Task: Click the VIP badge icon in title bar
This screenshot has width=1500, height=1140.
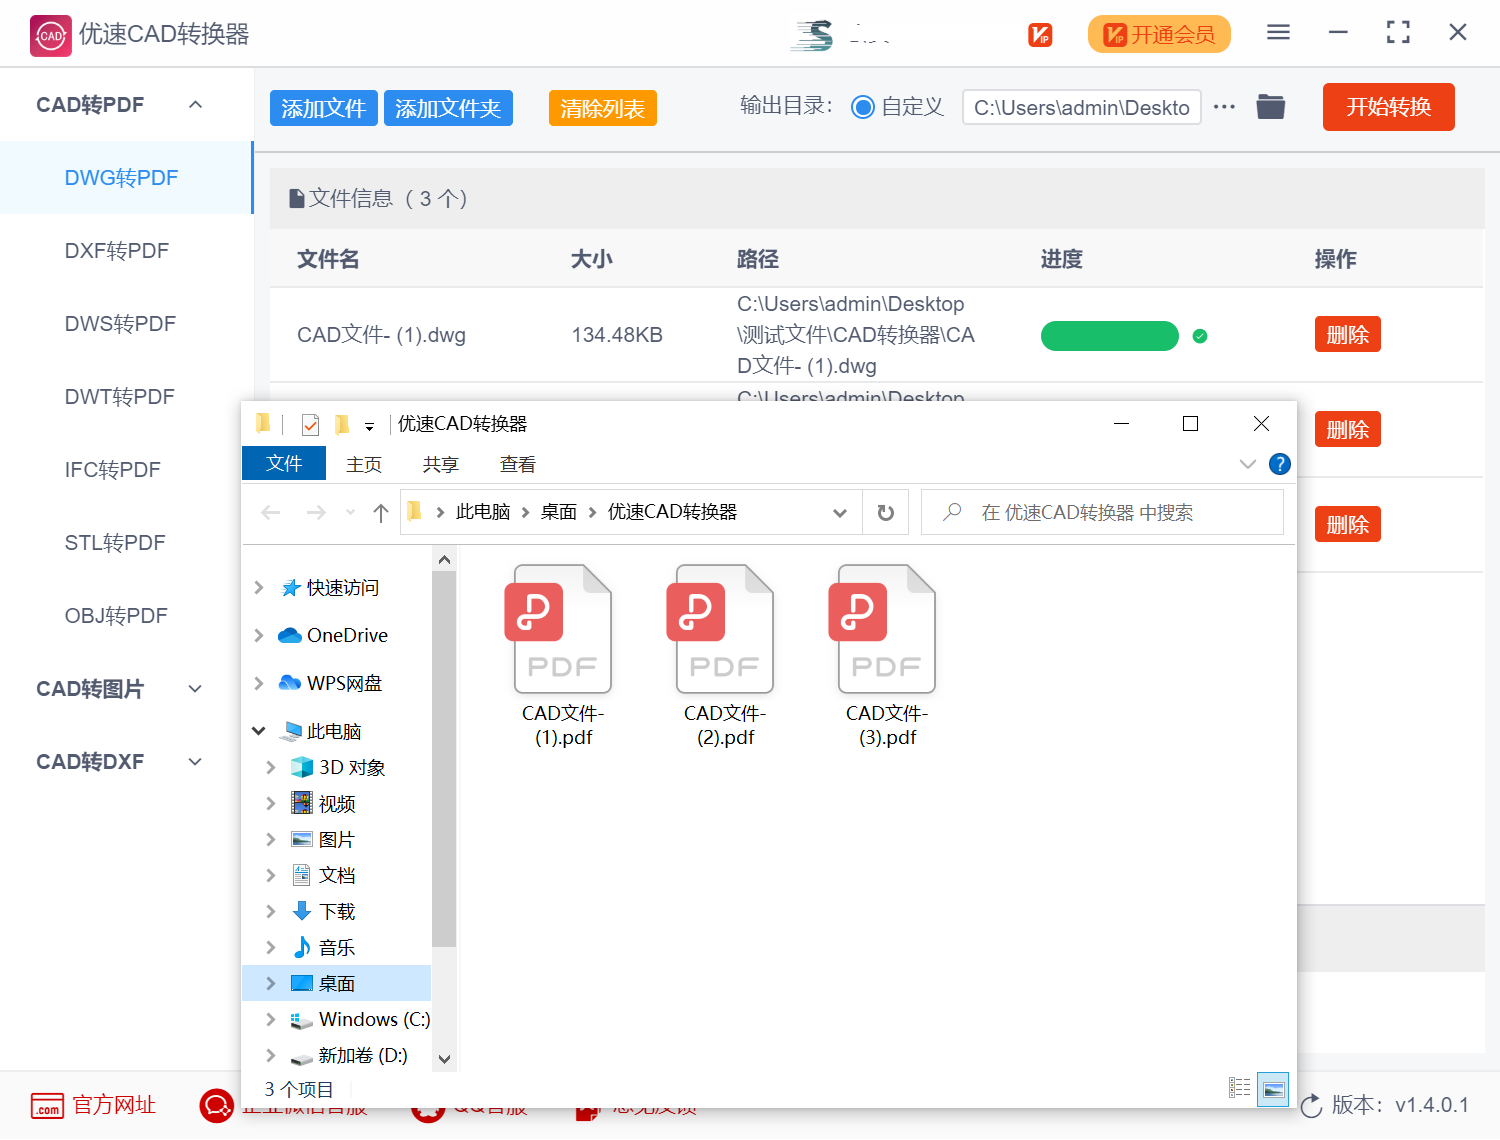Action: 1040,35
